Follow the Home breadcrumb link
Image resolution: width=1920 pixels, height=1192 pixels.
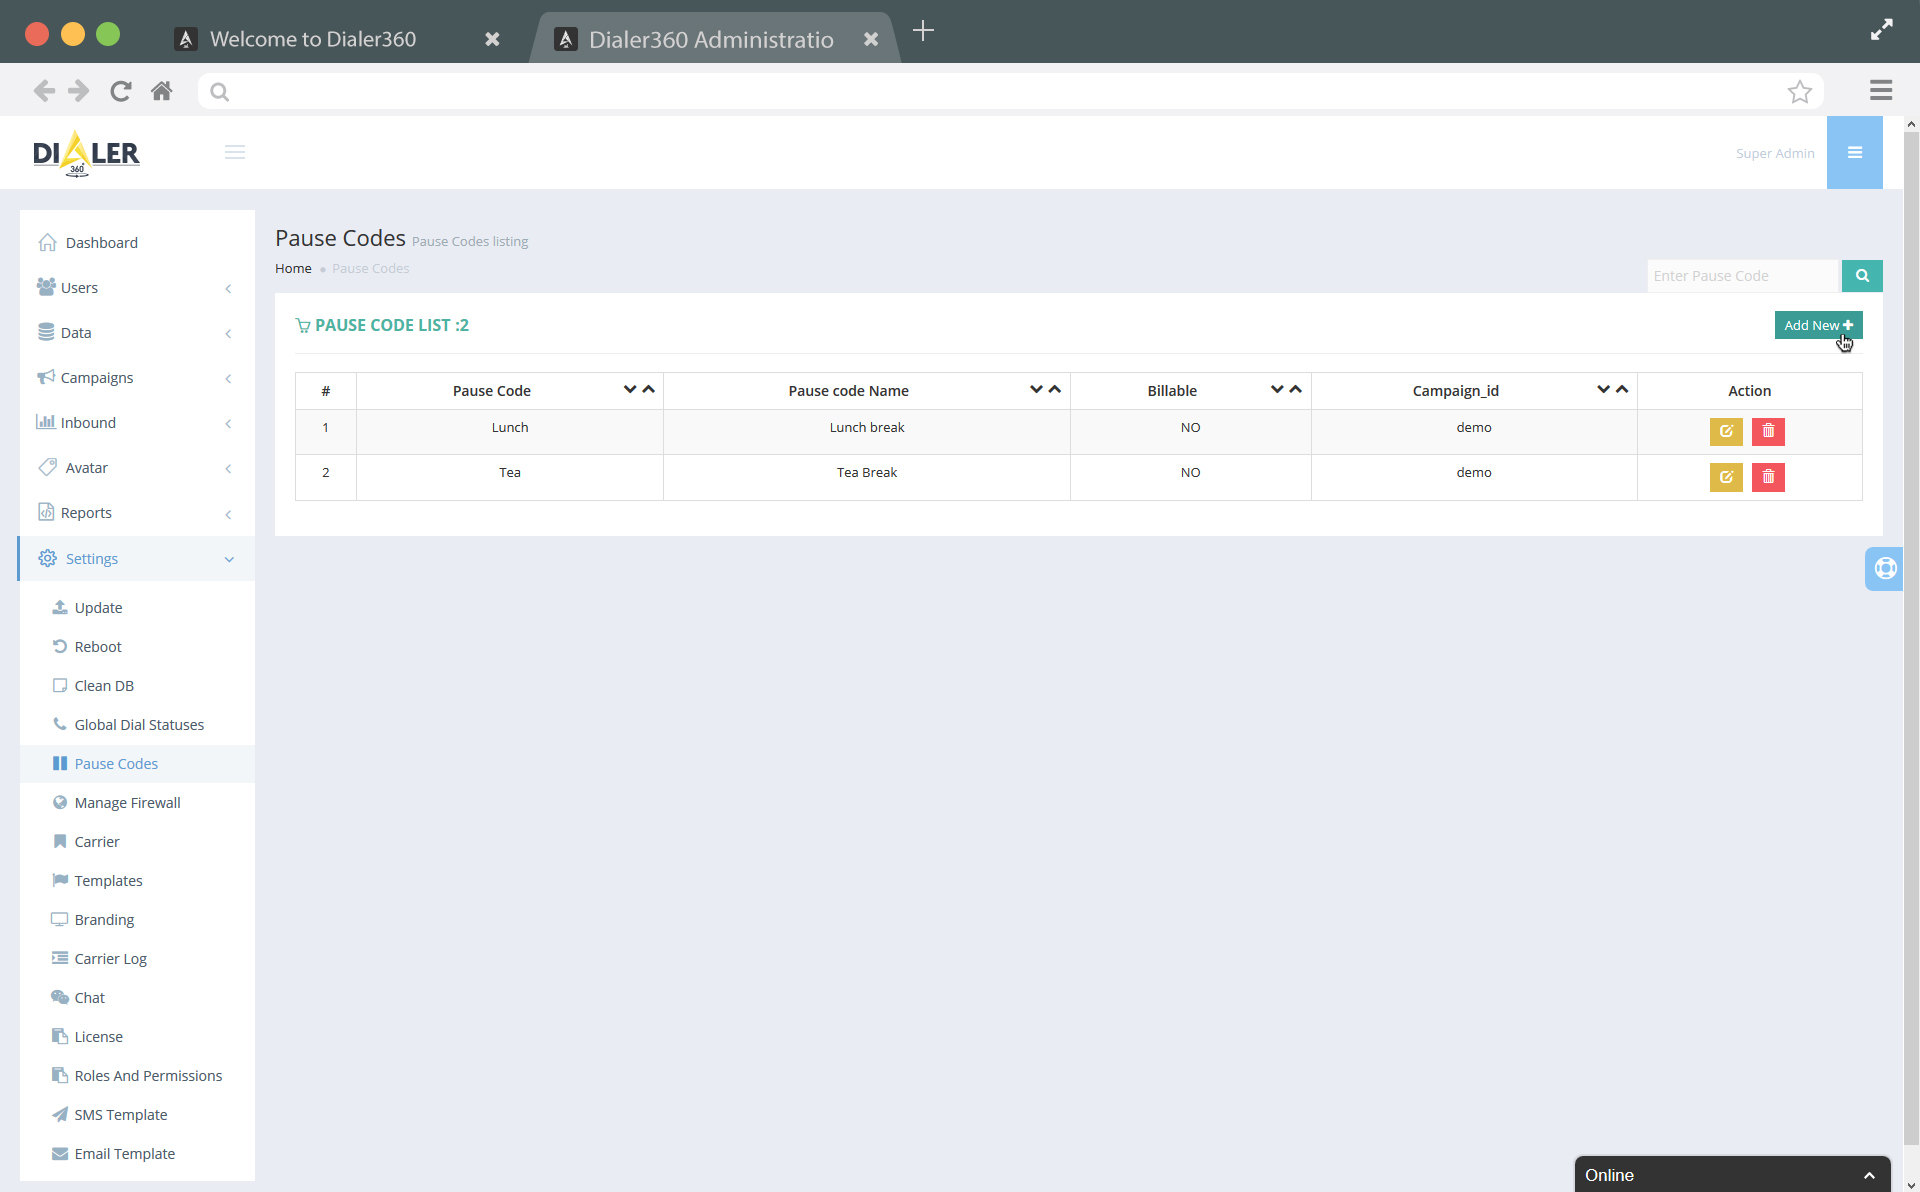292,268
